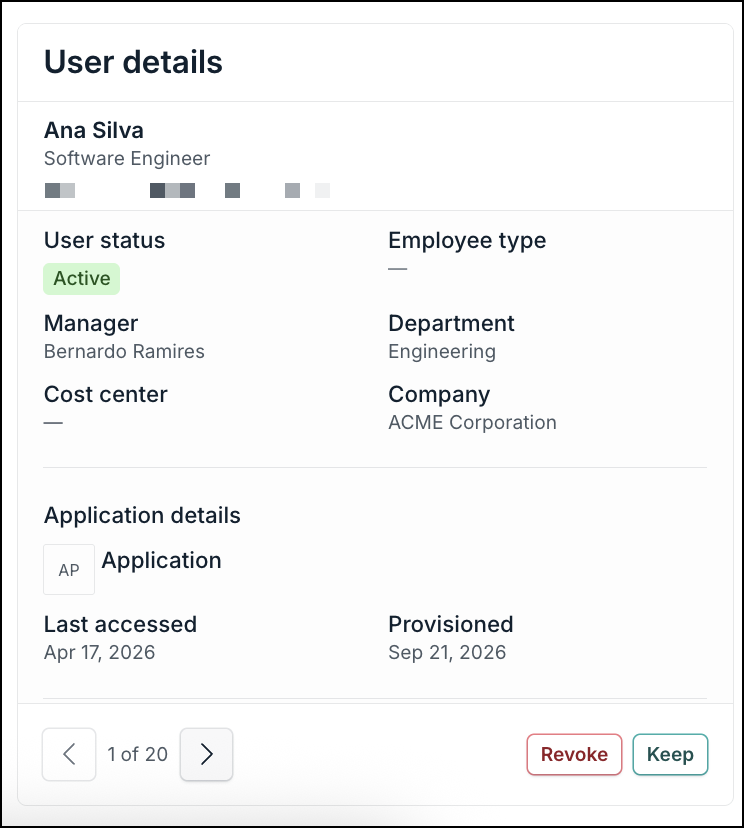Image resolution: width=744 pixels, height=828 pixels.
Task: Click the Employee type label
Action: coord(467,241)
